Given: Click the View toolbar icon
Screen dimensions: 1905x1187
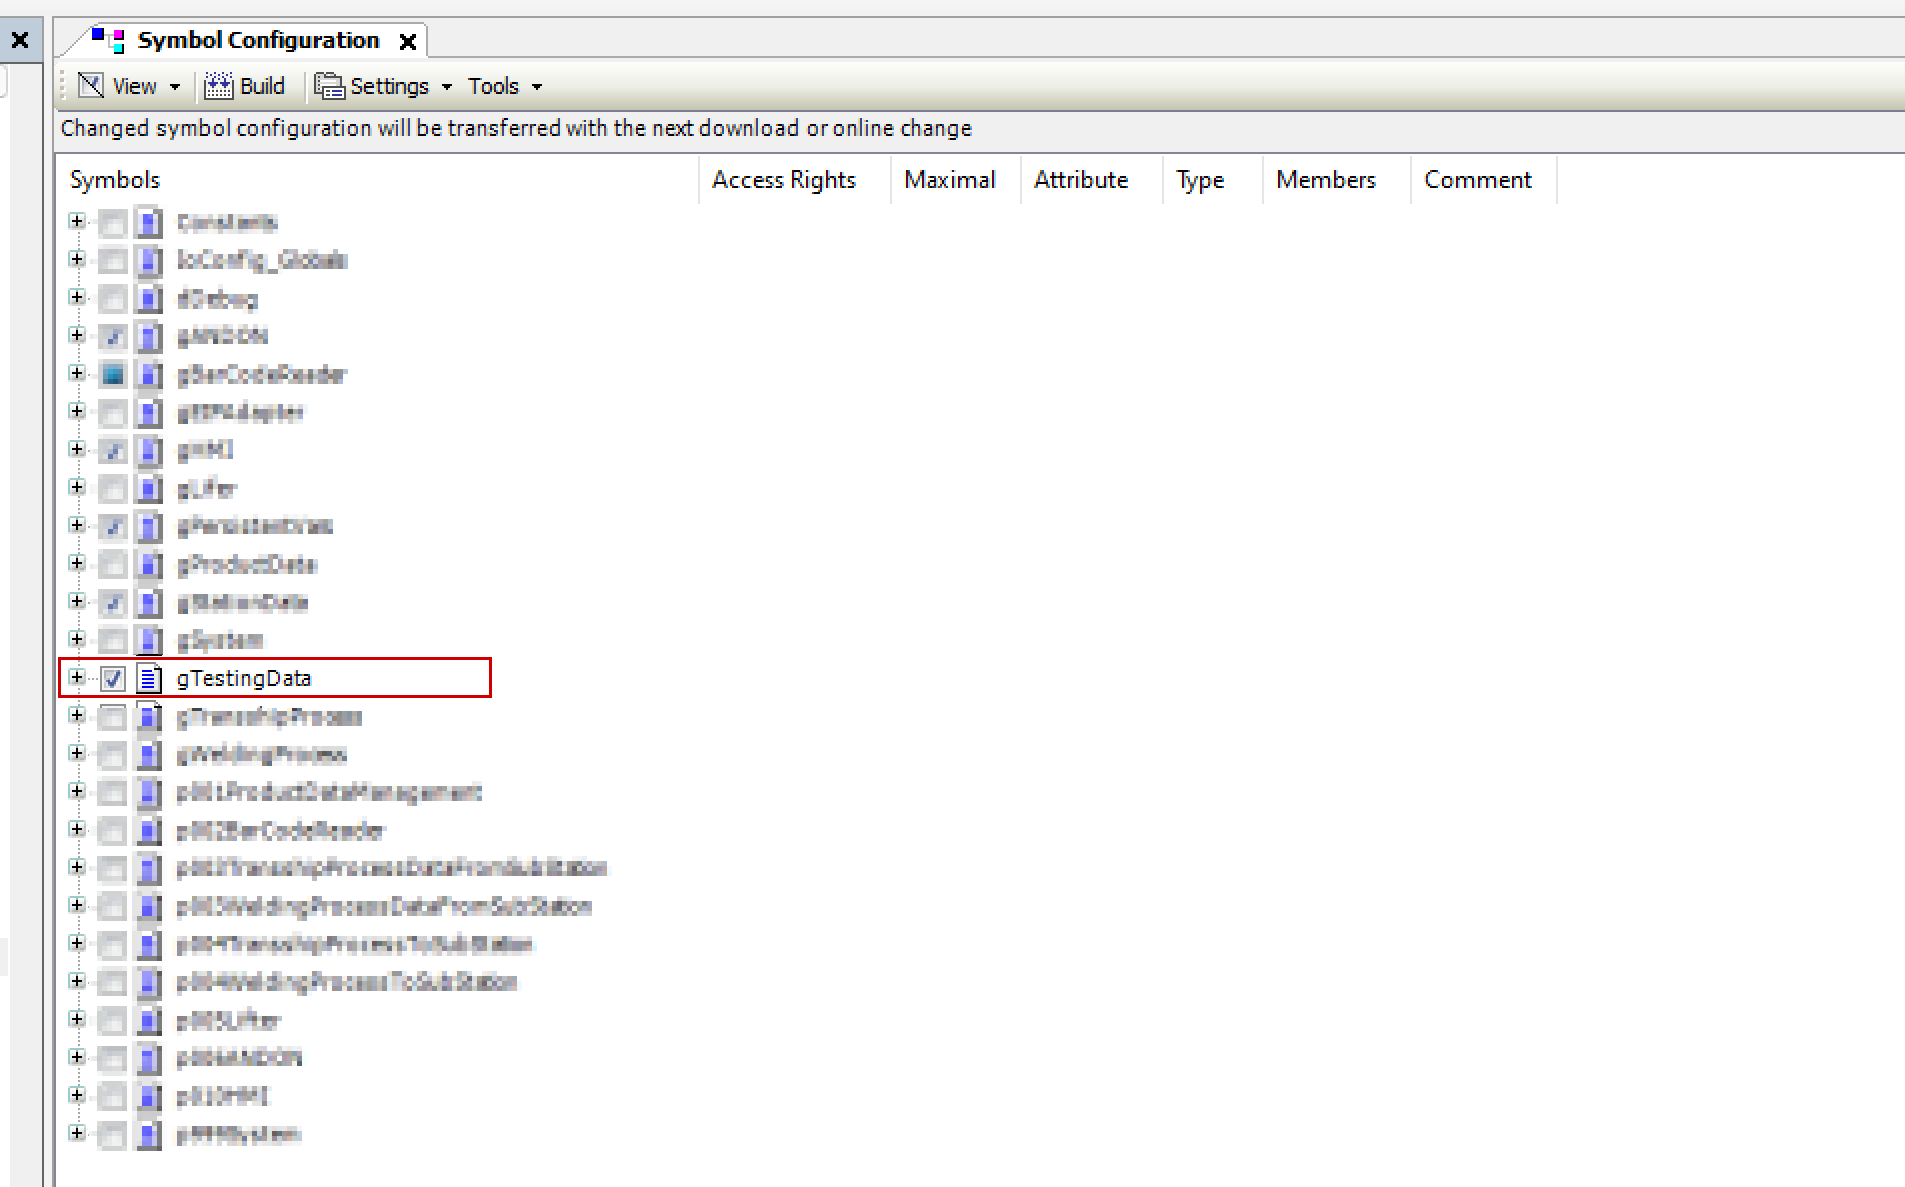Looking at the screenshot, I should (91, 86).
